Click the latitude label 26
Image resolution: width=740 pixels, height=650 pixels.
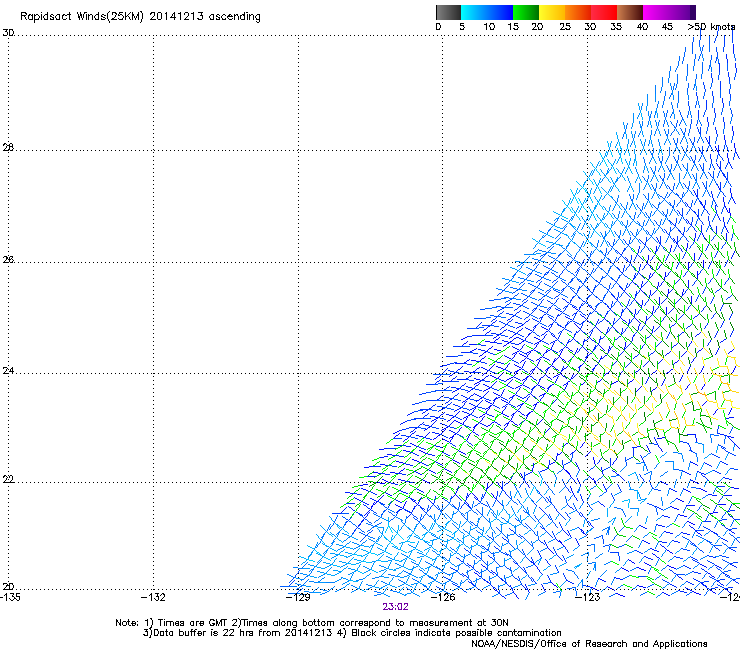(x=8, y=260)
